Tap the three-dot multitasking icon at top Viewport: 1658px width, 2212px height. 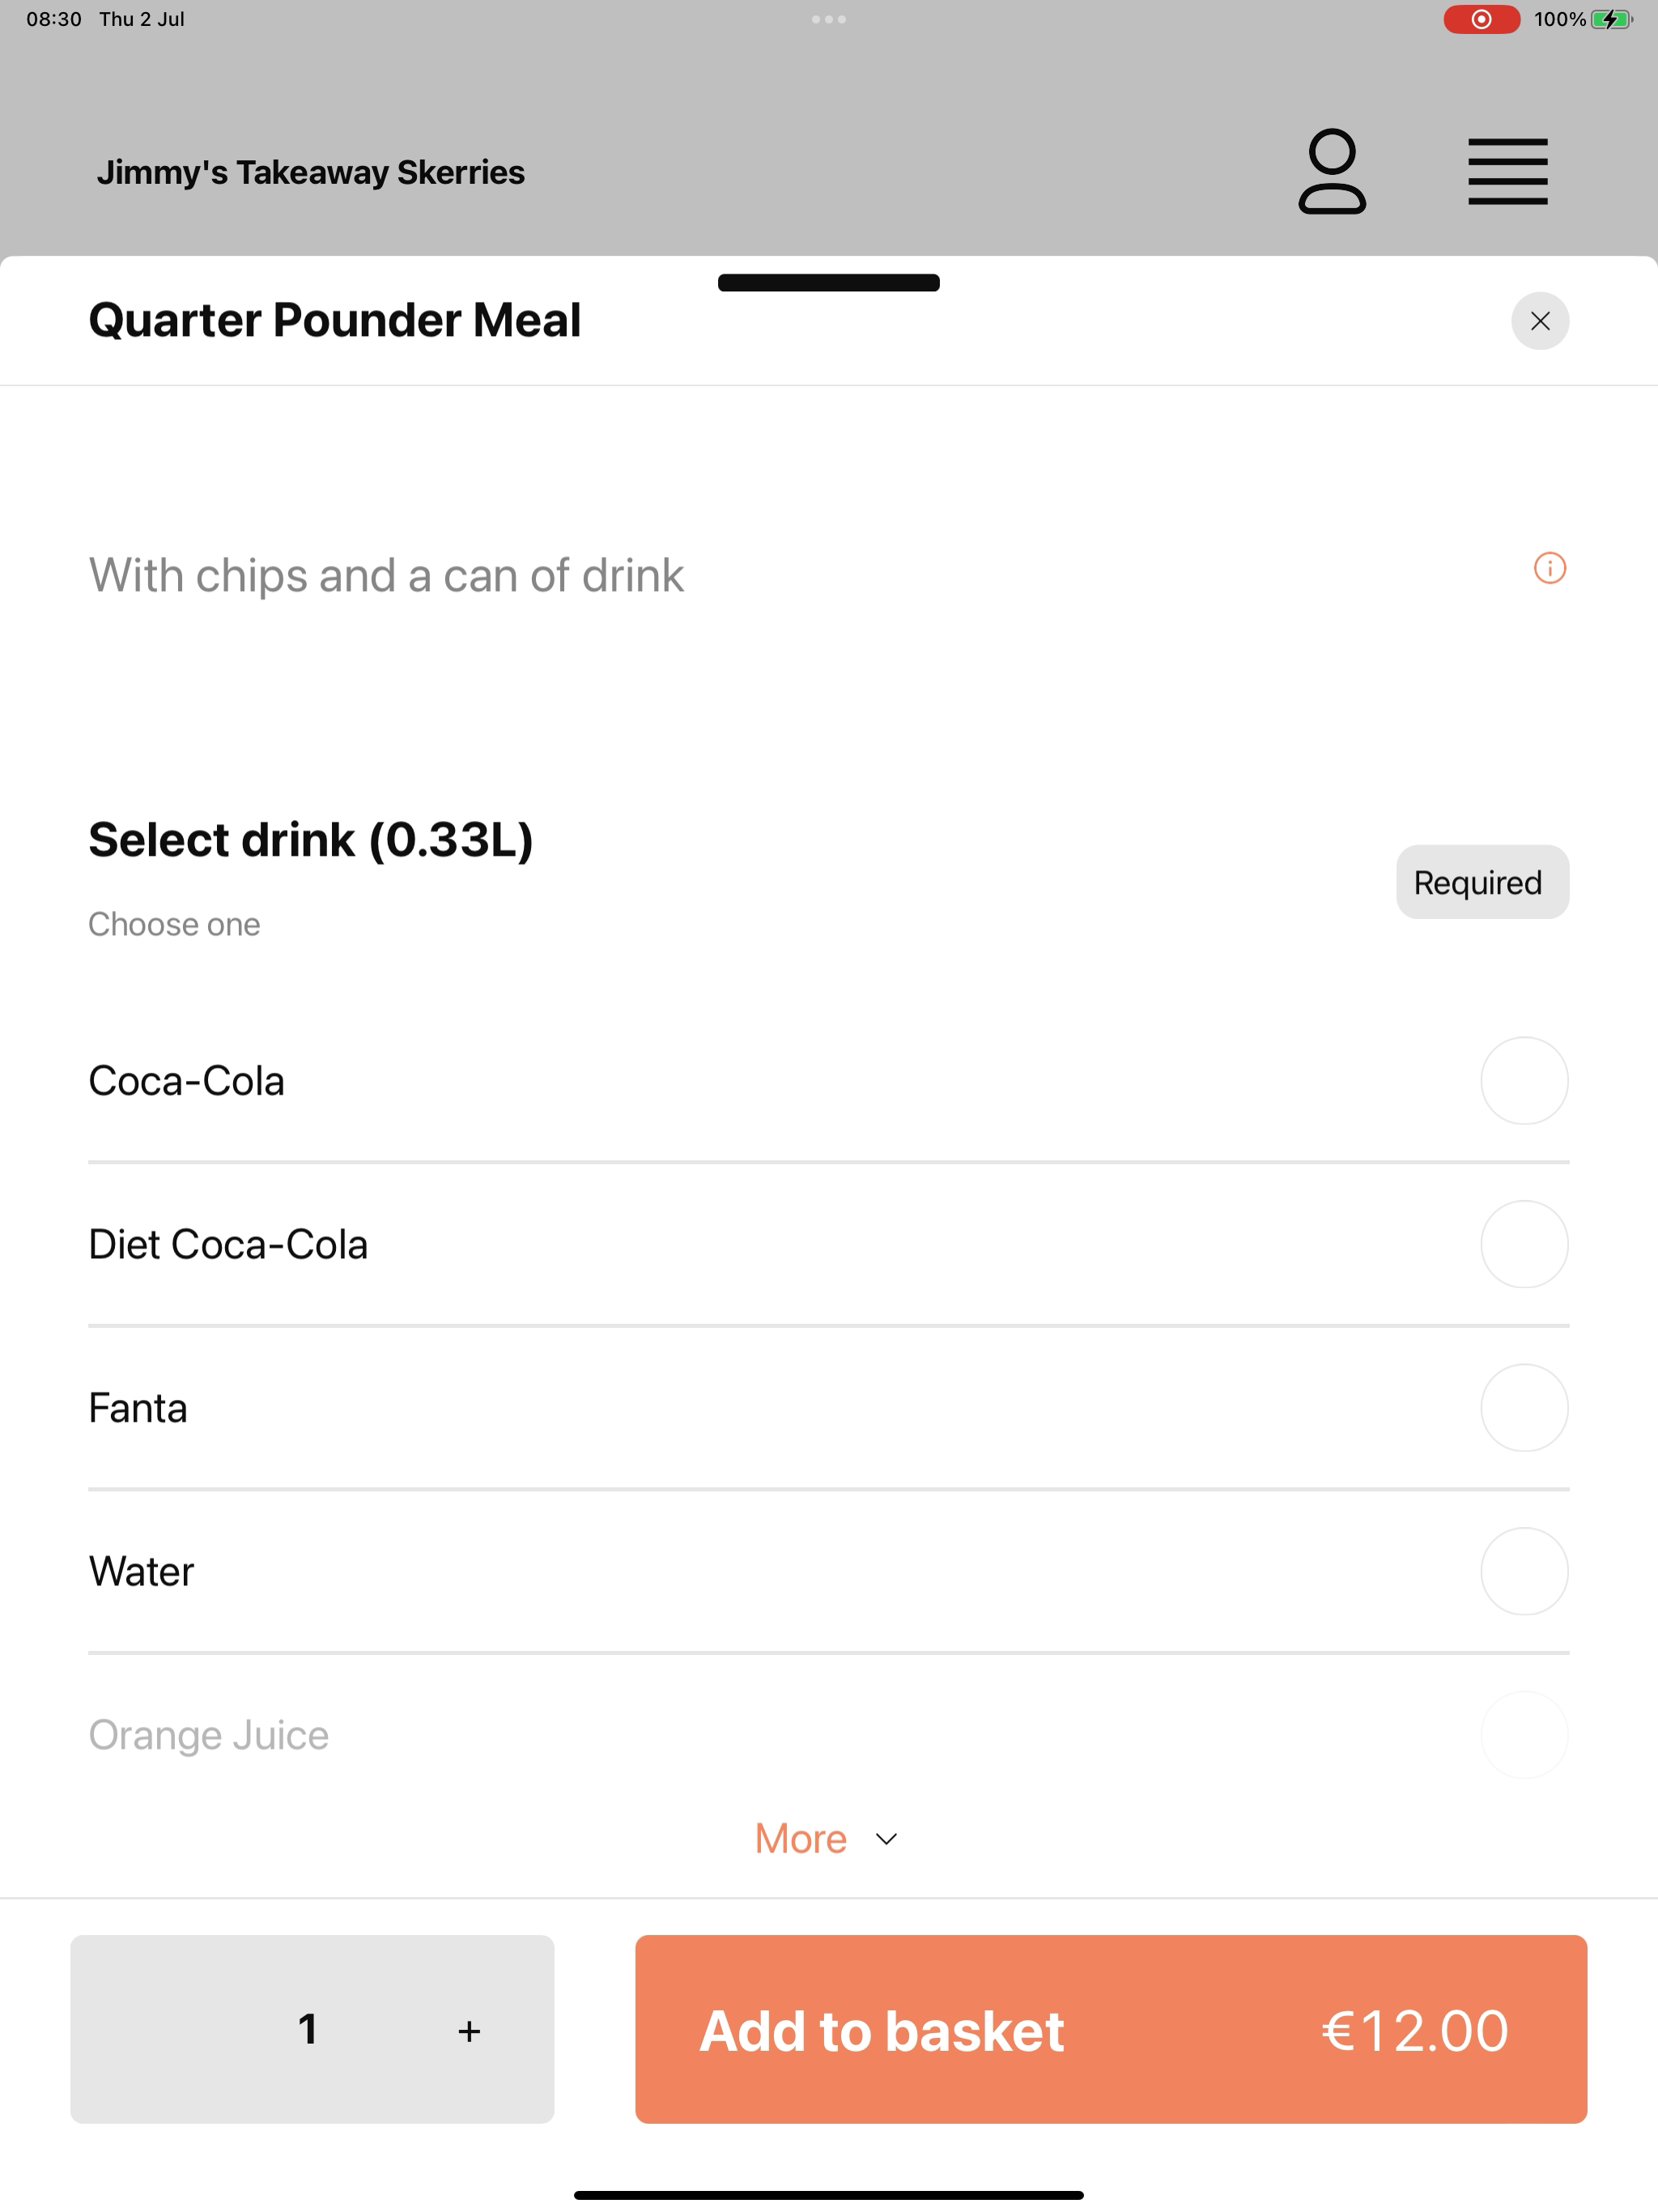click(829, 19)
